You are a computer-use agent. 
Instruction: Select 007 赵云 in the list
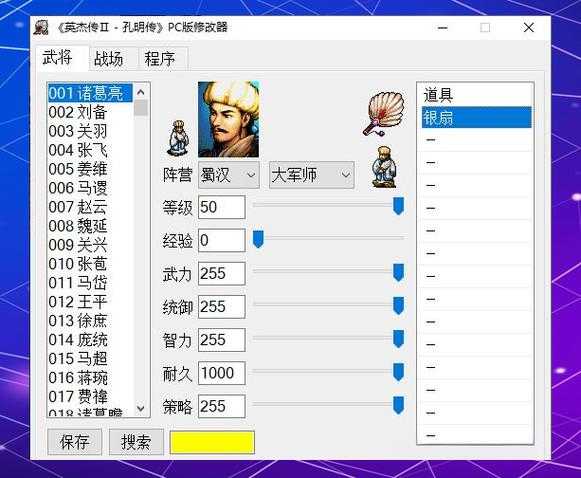click(x=90, y=207)
